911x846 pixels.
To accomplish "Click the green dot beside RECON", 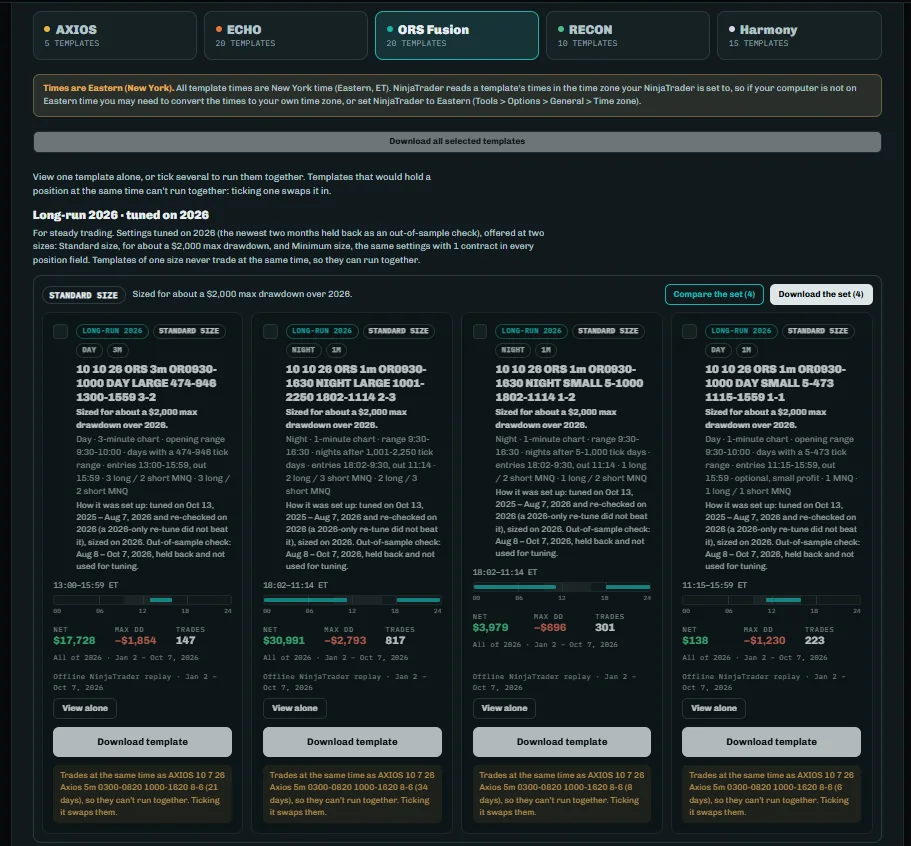I will pyautogui.click(x=561, y=29).
